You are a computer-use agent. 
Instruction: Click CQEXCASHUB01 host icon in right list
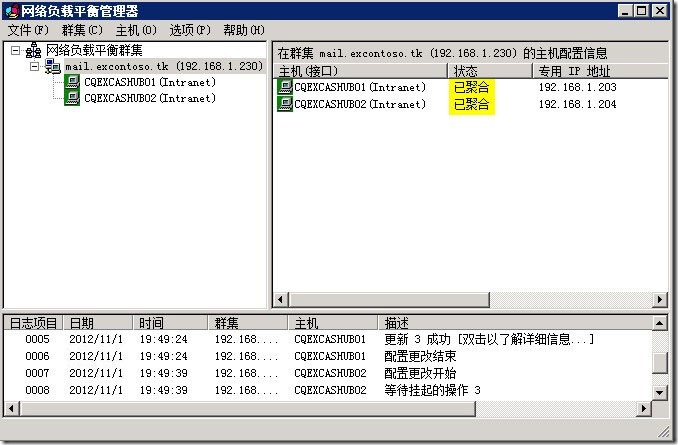285,88
